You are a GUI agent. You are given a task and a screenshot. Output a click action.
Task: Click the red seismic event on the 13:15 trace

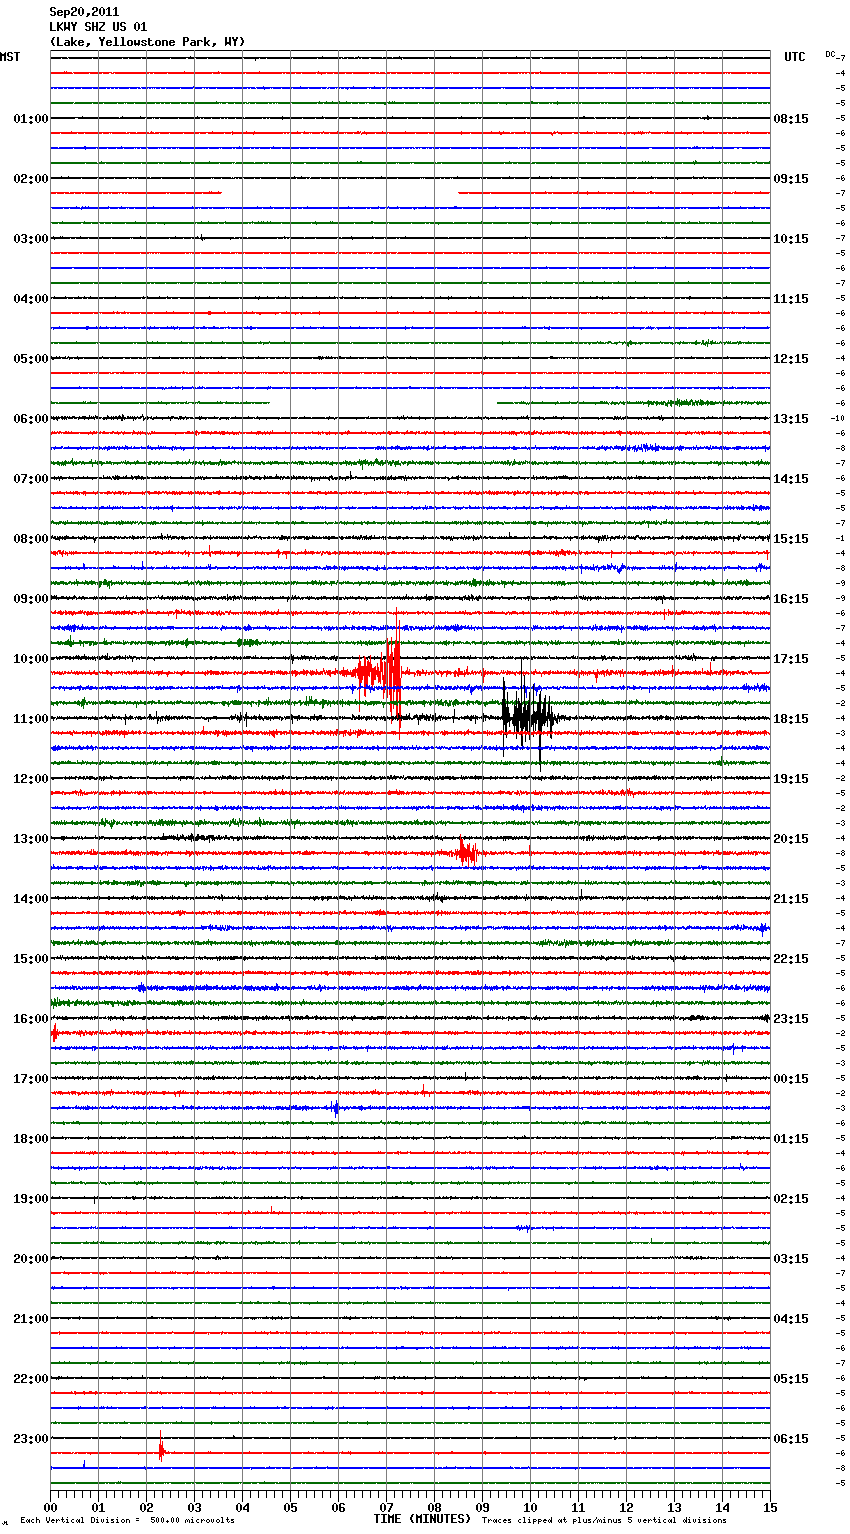[x=467, y=852]
